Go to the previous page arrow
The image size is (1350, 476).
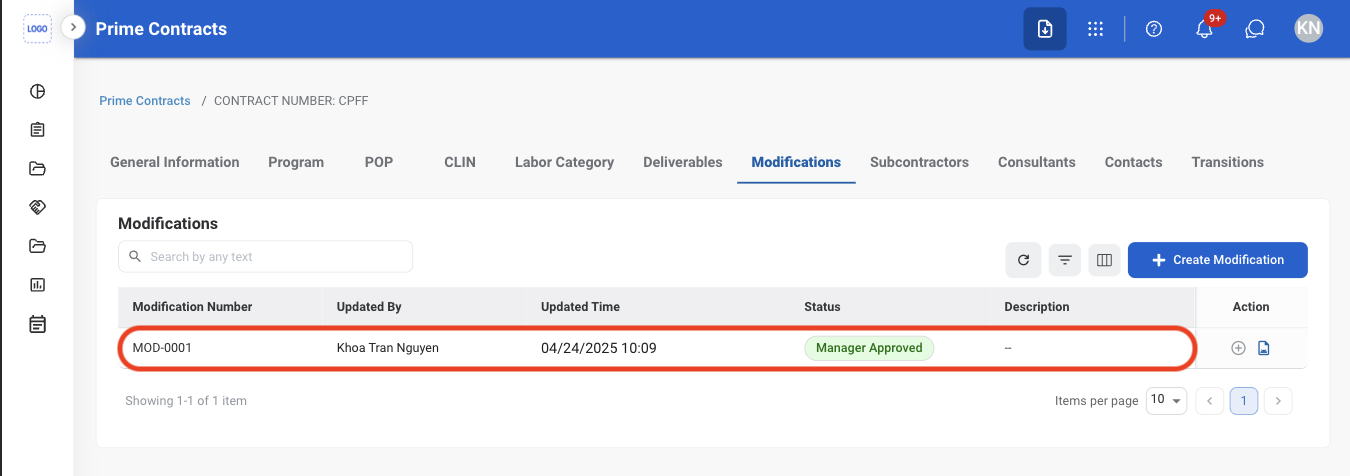click(1210, 401)
